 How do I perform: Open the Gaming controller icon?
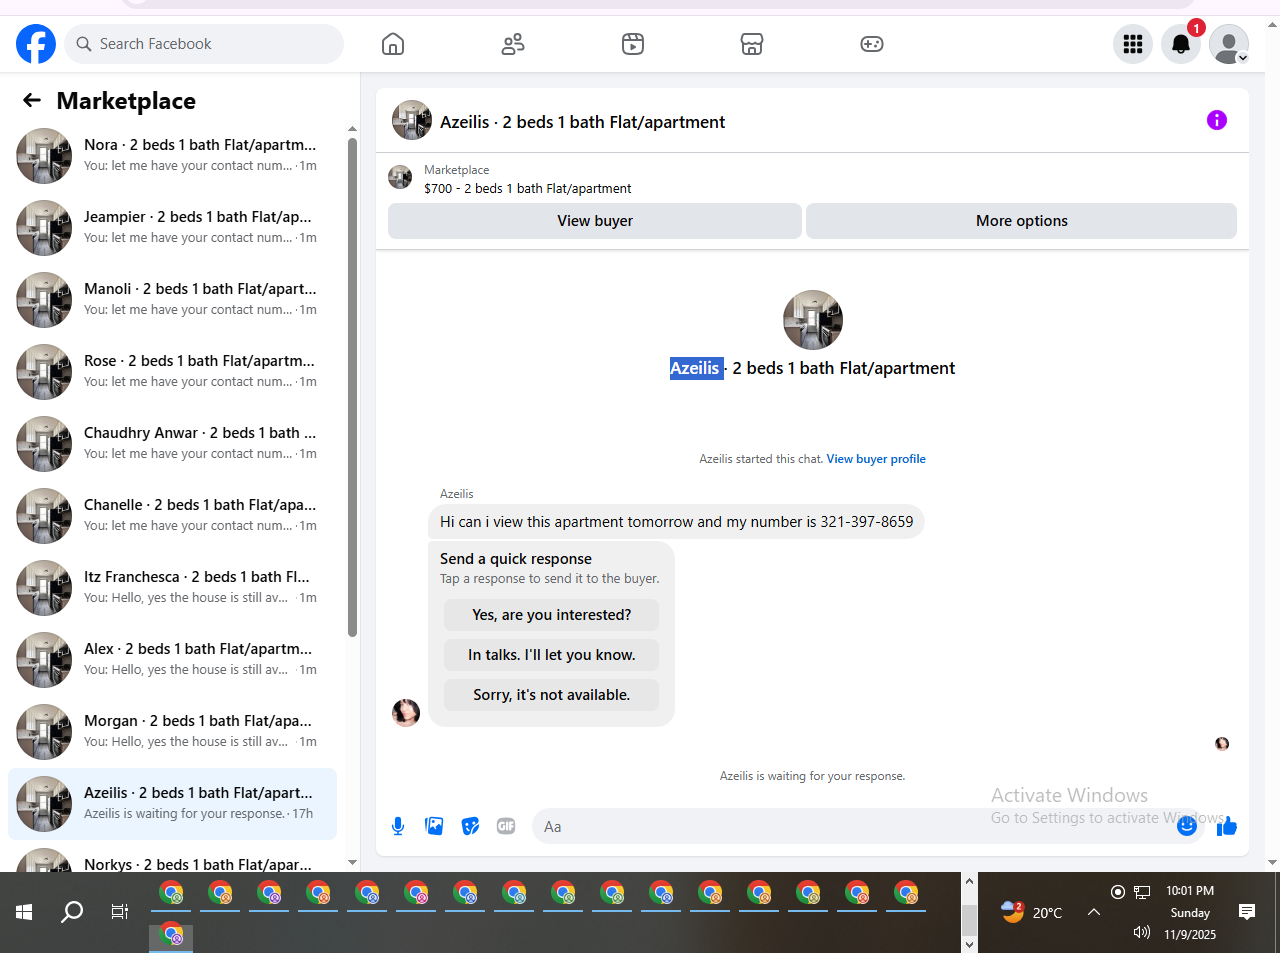click(872, 44)
